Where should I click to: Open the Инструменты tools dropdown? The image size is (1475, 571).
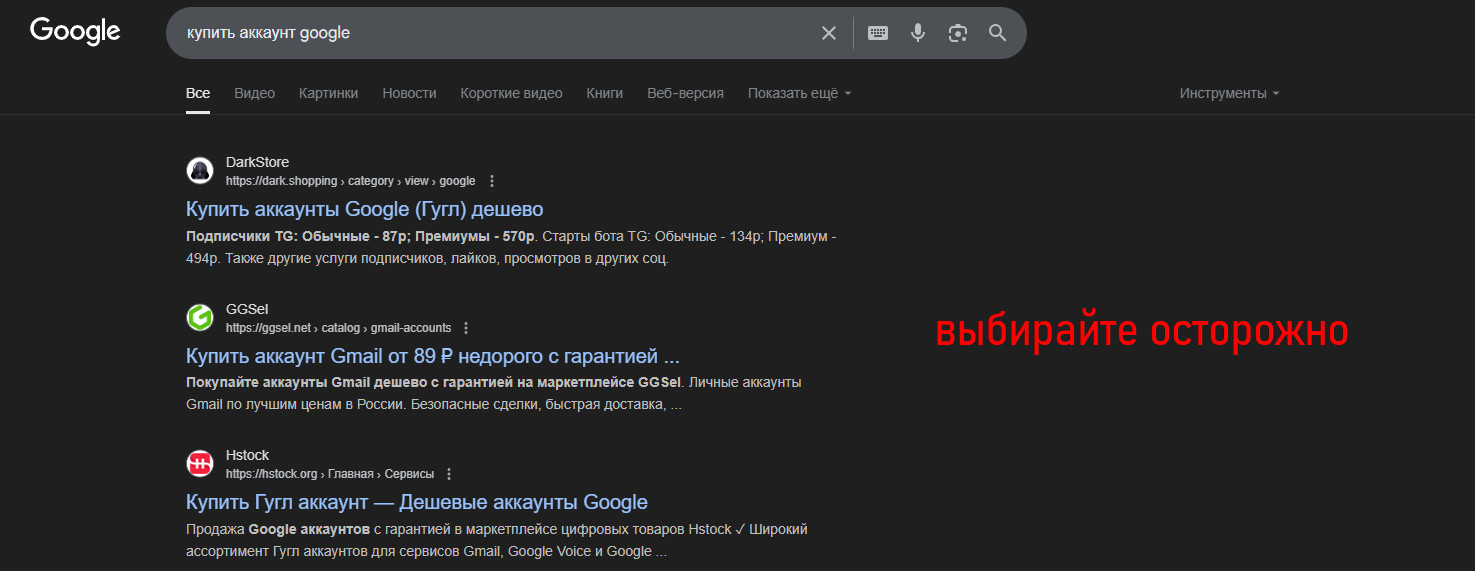pos(1229,93)
